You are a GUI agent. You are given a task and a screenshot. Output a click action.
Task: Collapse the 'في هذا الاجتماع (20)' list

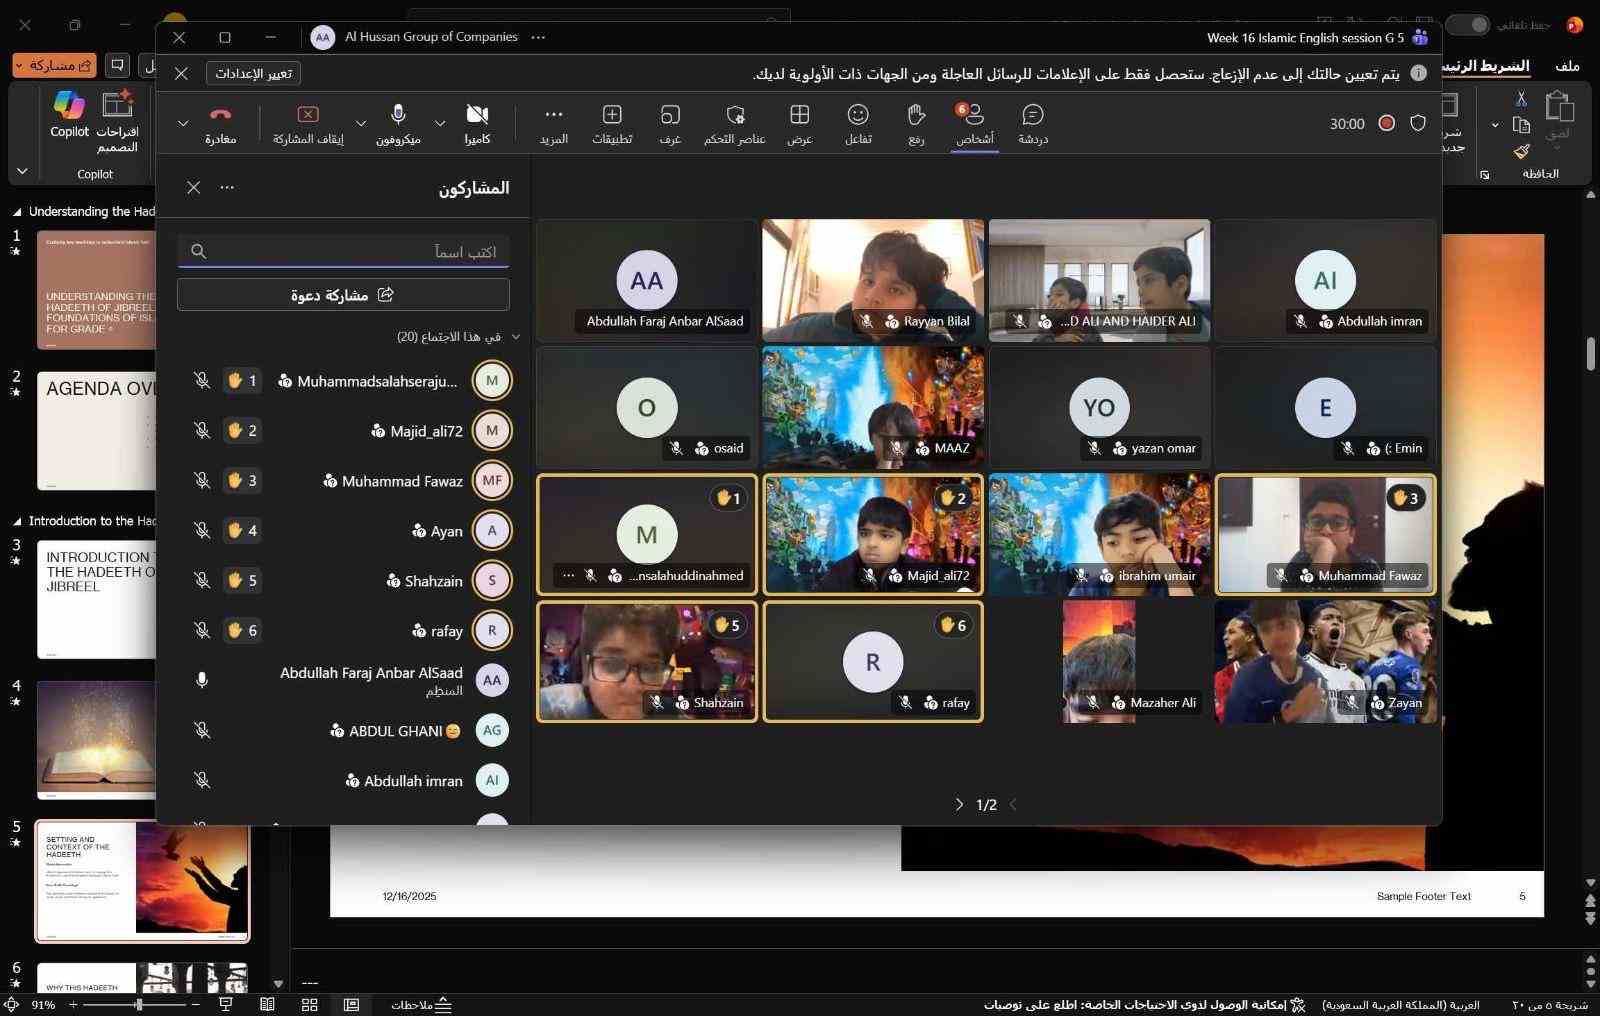(516, 337)
